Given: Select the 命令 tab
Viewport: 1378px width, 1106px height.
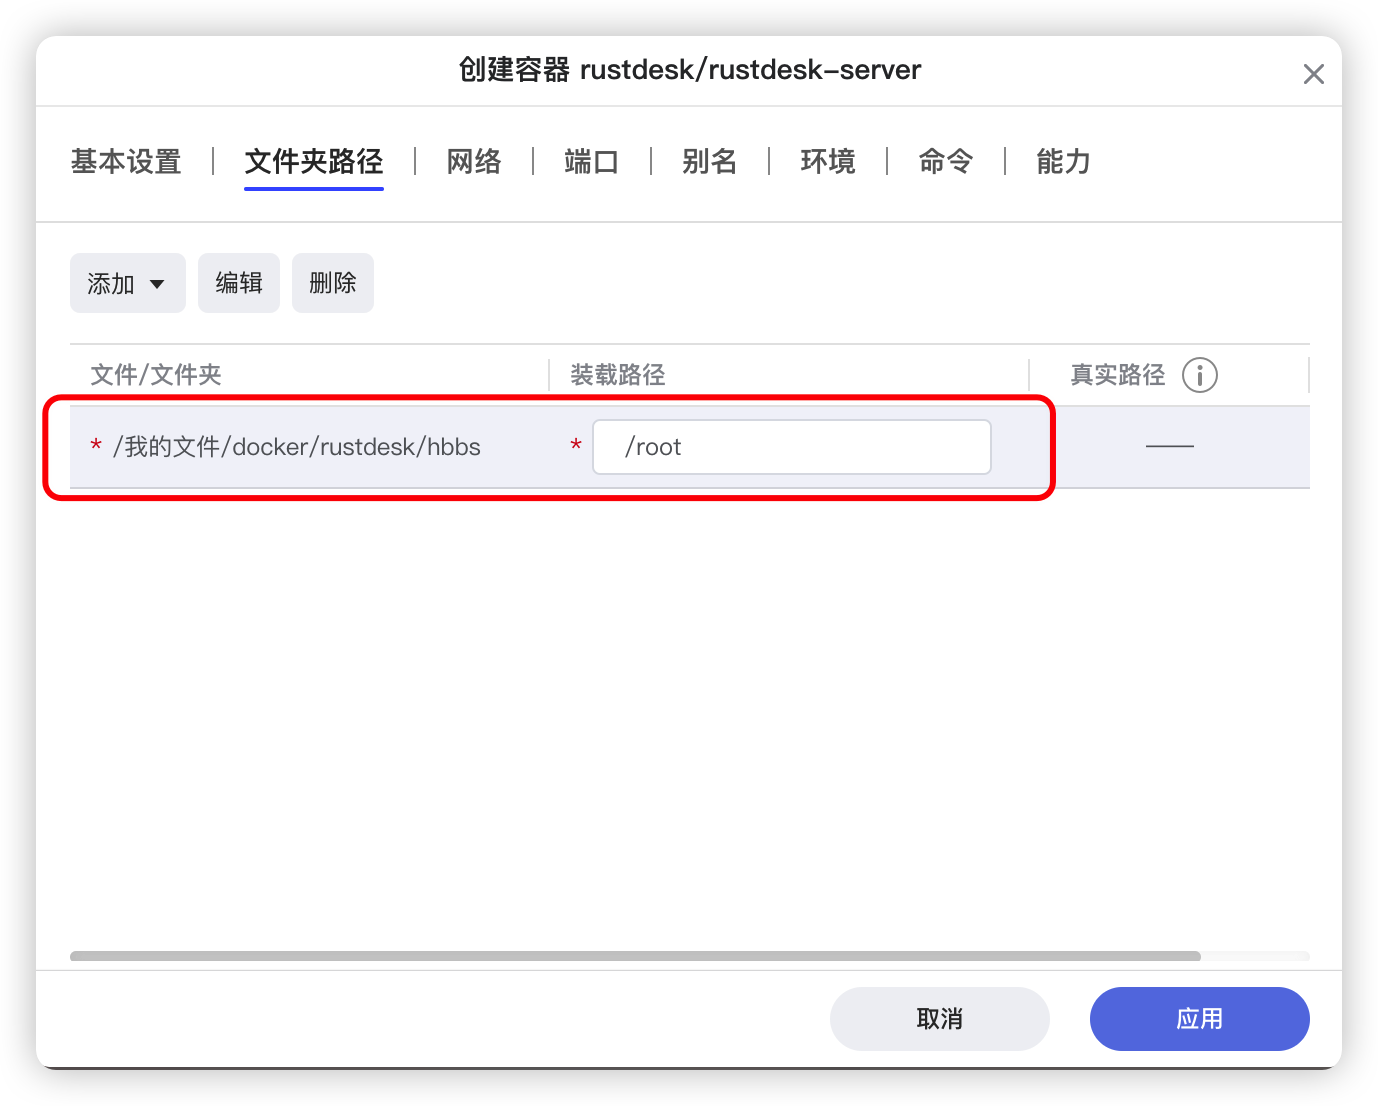Looking at the screenshot, I should pyautogui.click(x=946, y=161).
